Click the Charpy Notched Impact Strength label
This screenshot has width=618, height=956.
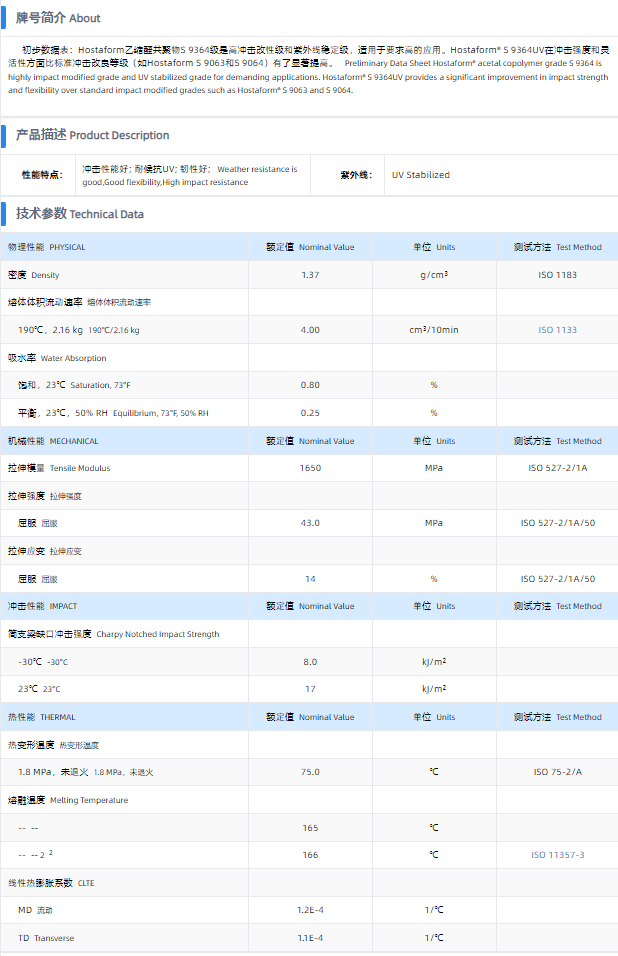(113, 634)
